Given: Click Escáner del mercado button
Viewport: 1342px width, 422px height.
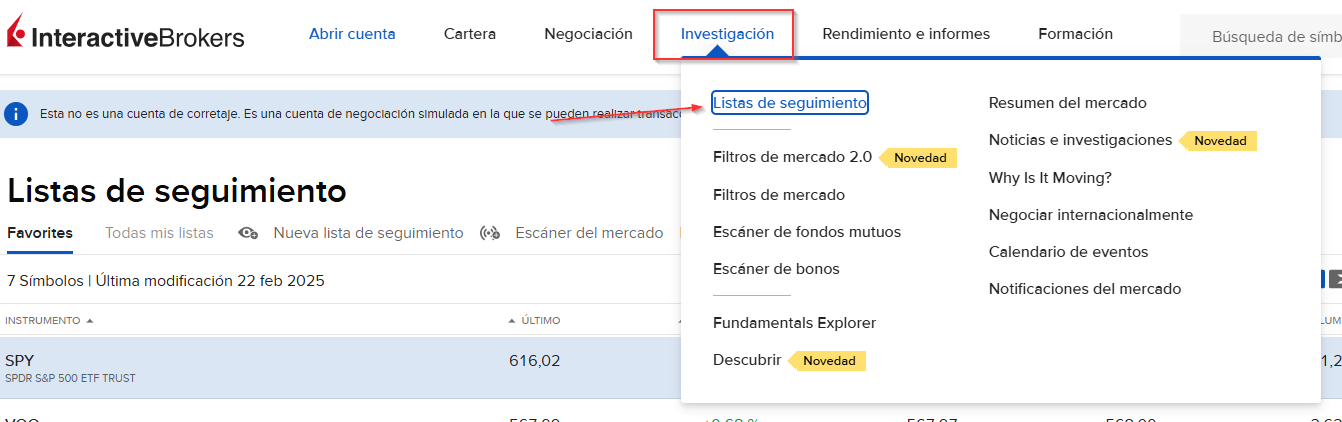Looking at the screenshot, I should click(589, 233).
